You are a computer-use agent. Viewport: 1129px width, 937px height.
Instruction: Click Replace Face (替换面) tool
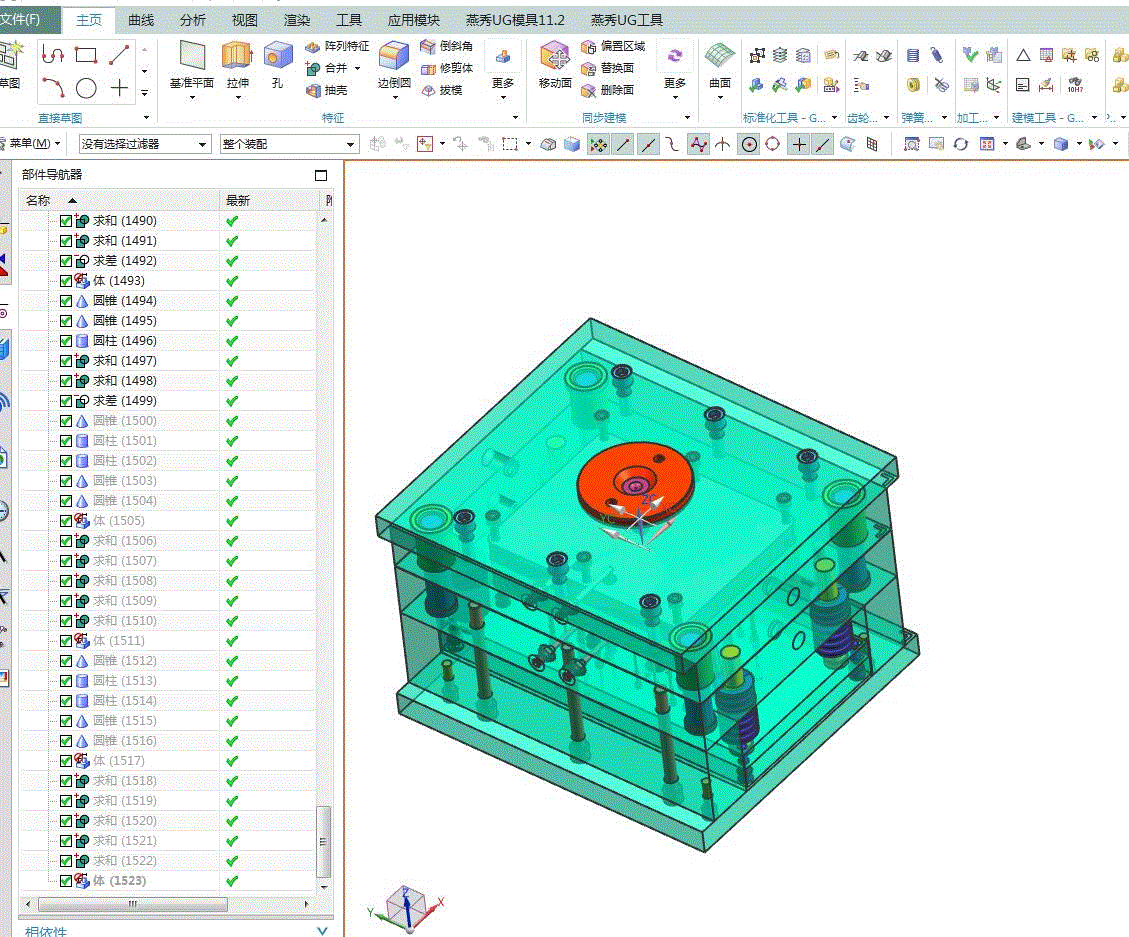tap(608, 68)
